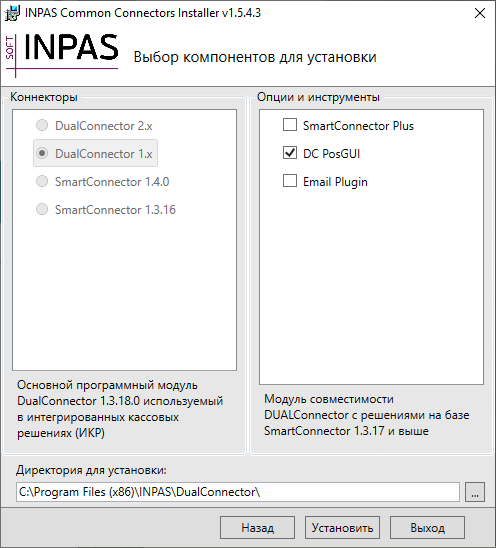Click the Выбор компонентов для установки heading

pos(255,57)
